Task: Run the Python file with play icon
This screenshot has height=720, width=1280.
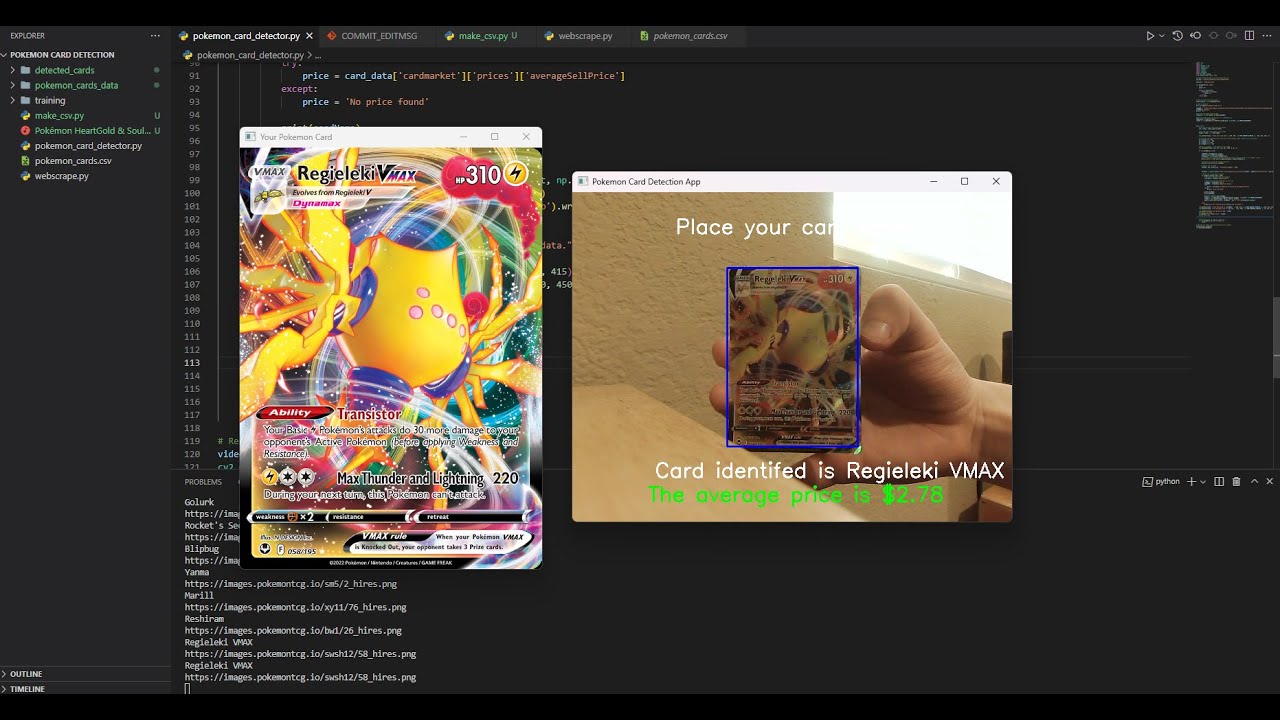Action: tap(1150, 35)
